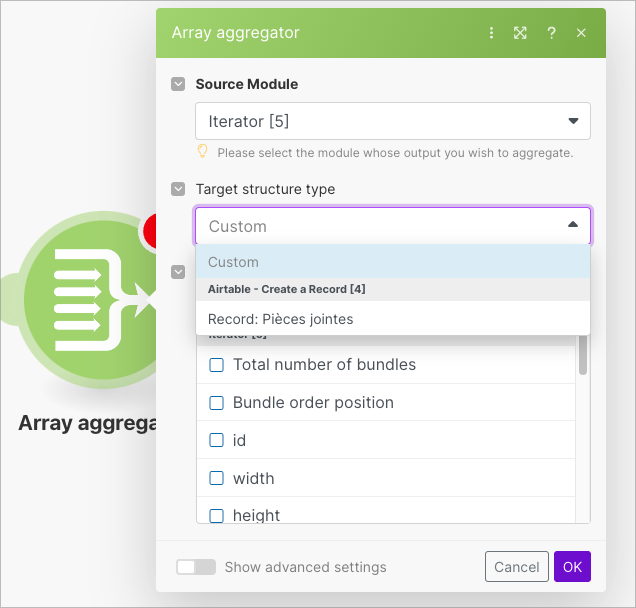
Task: Collapse the Target structure type section
Action: (x=178, y=189)
